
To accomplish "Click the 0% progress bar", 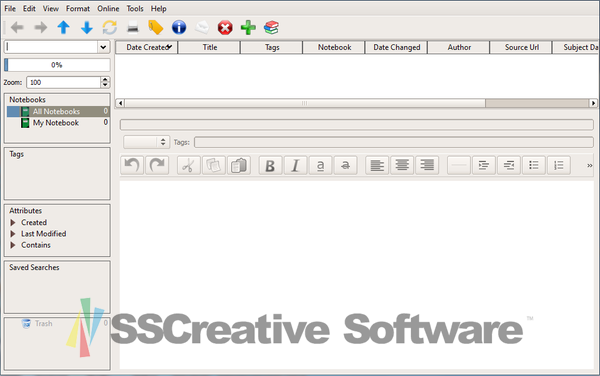I will (57, 65).
